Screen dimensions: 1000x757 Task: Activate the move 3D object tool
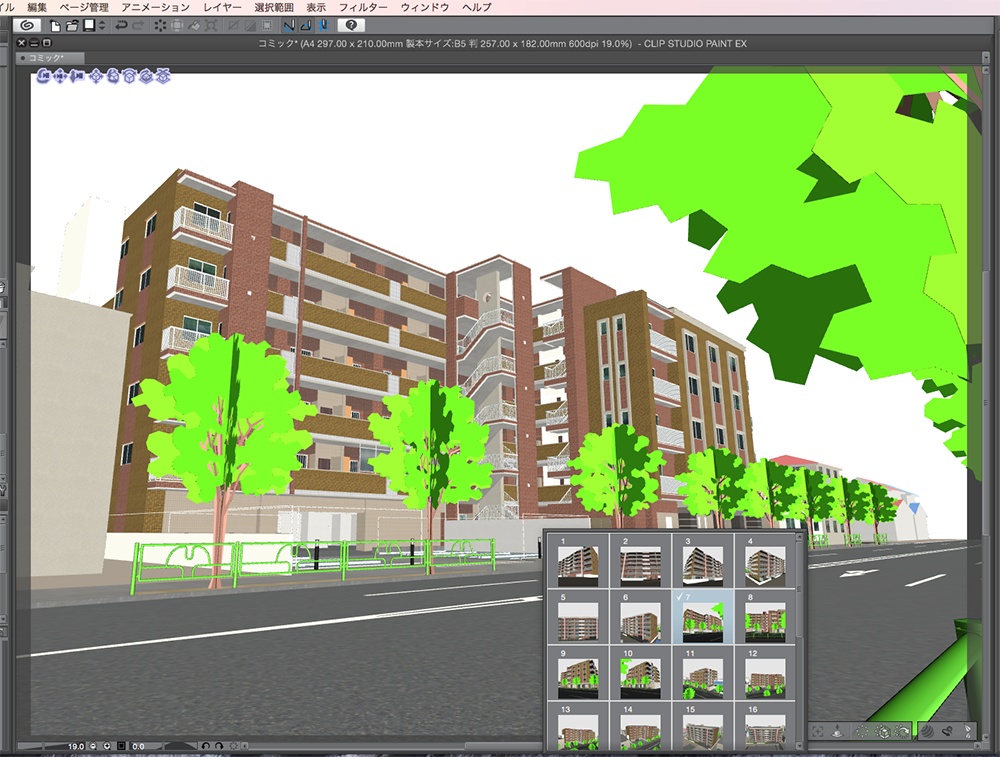[x=98, y=75]
